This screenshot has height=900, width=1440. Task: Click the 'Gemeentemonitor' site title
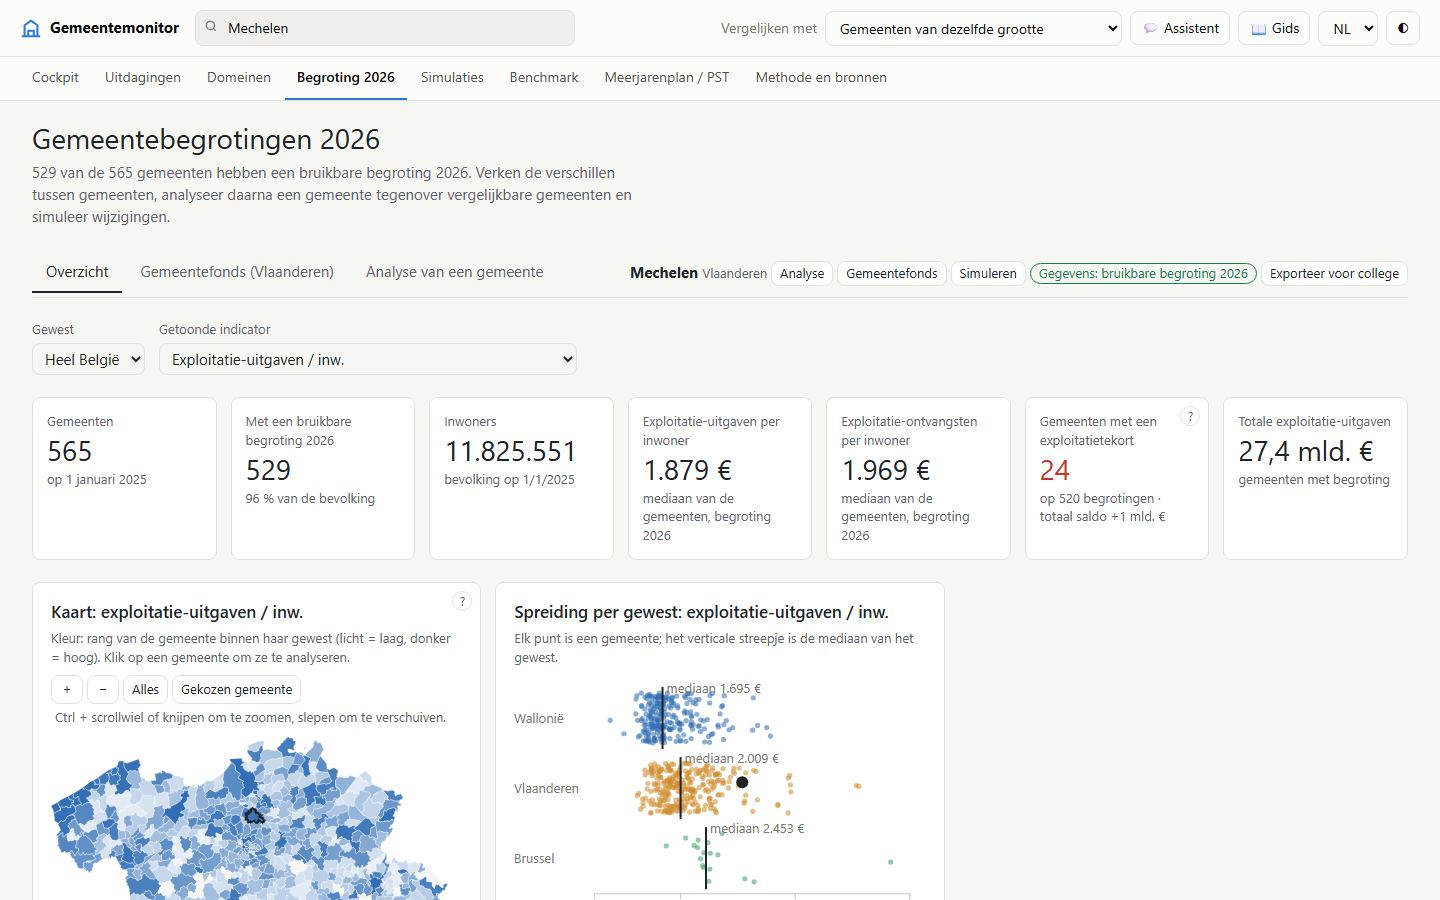(115, 28)
